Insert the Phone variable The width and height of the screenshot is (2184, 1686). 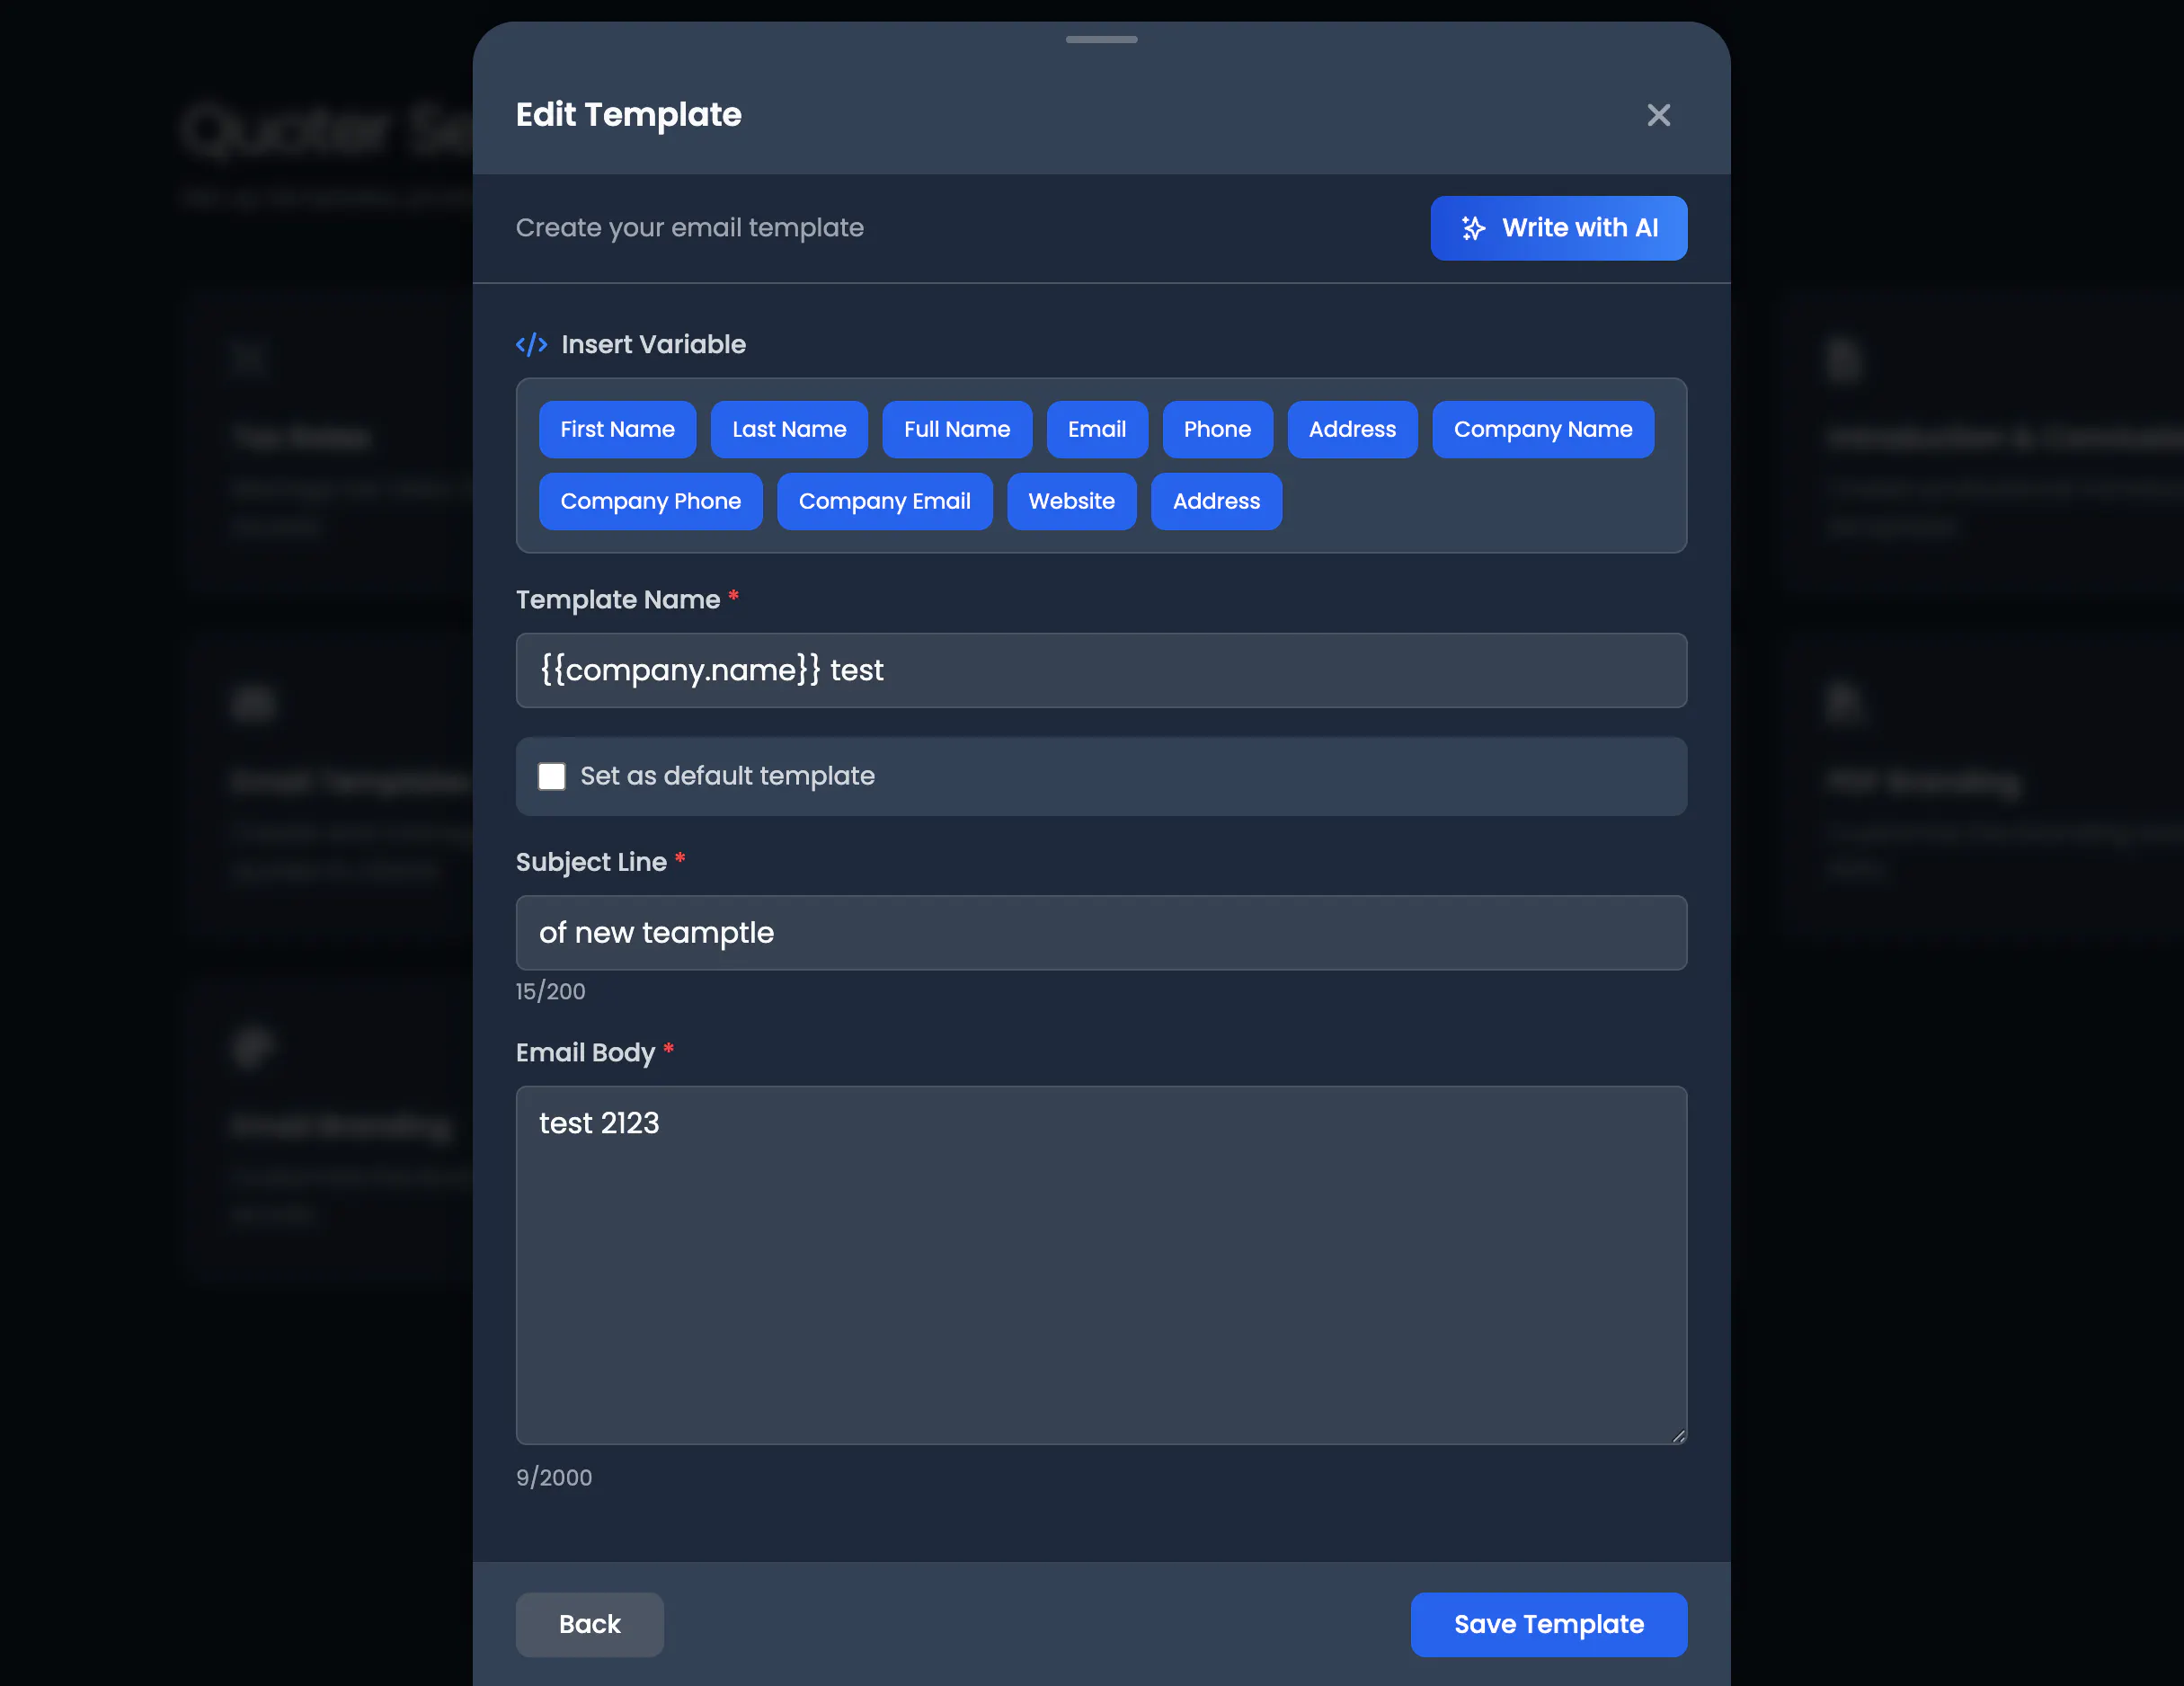click(1217, 429)
